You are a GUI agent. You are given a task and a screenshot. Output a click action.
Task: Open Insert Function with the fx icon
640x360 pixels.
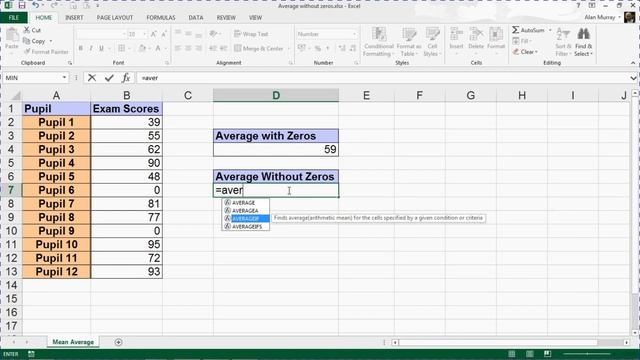[126, 78]
